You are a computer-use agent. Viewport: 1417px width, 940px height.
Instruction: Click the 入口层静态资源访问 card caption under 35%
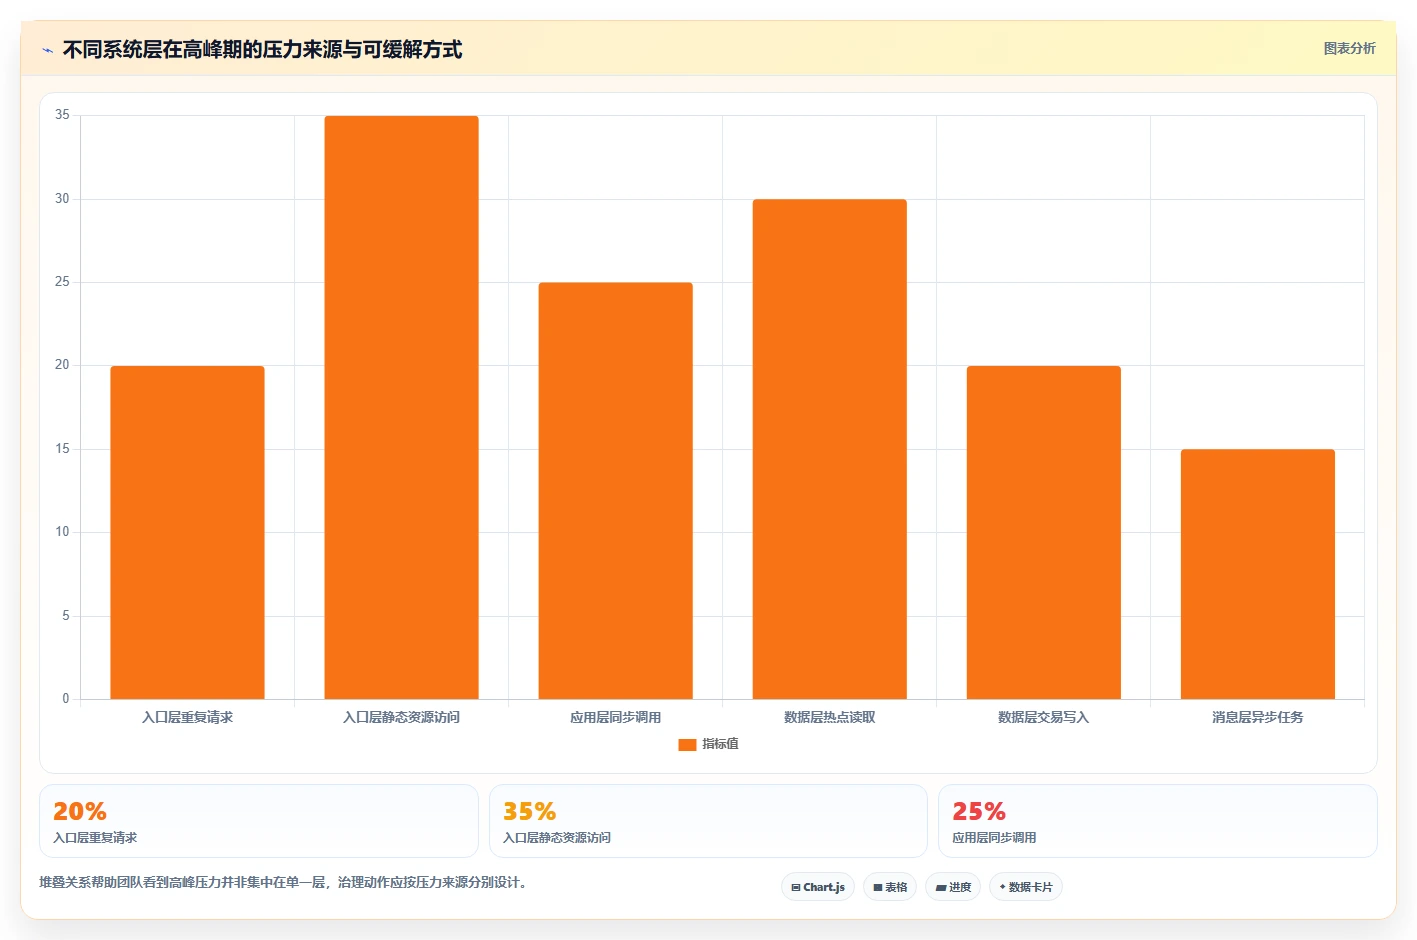click(556, 838)
